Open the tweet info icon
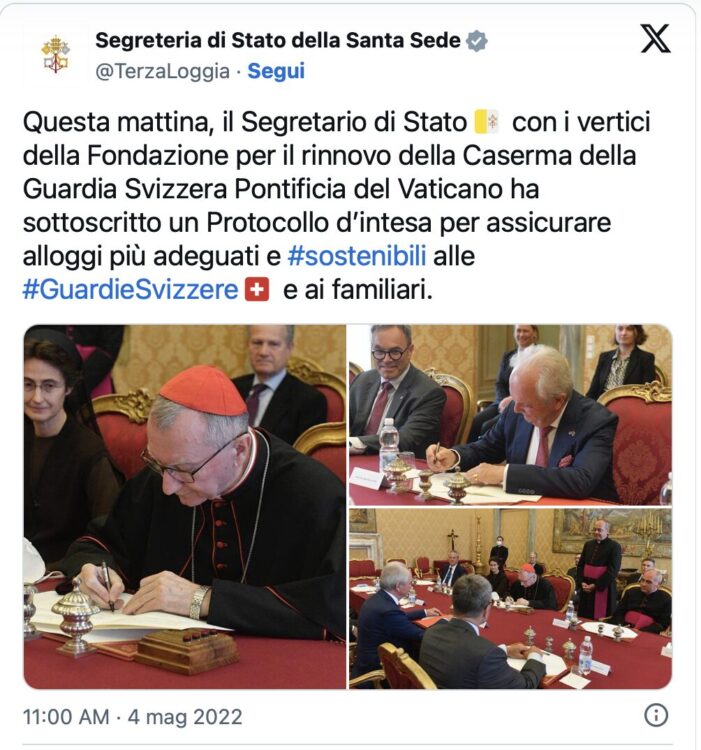The height and width of the screenshot is (750, 701). point(656,716)
